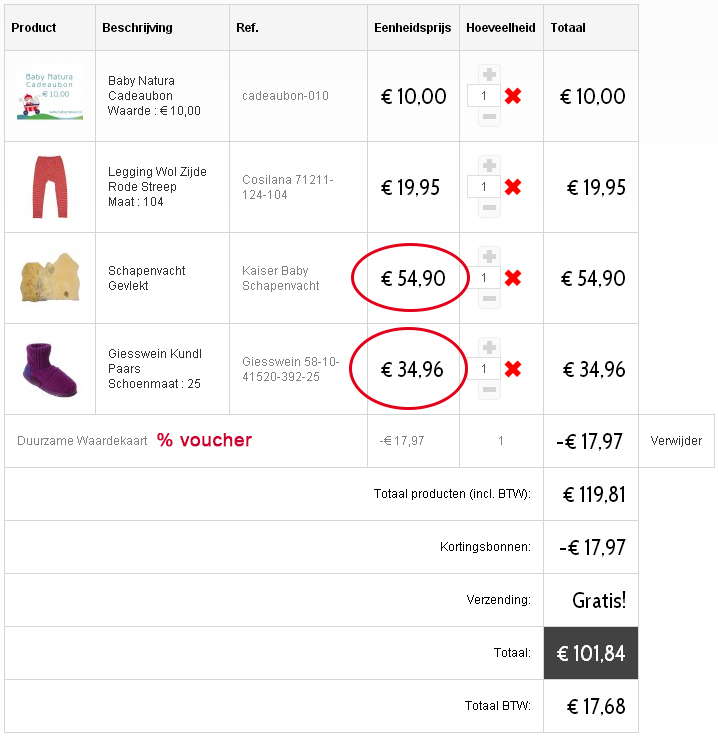The image size is (718, 736).
Task: Increase quantity of Baby Natura Cadeaubon
Action: 489,74
